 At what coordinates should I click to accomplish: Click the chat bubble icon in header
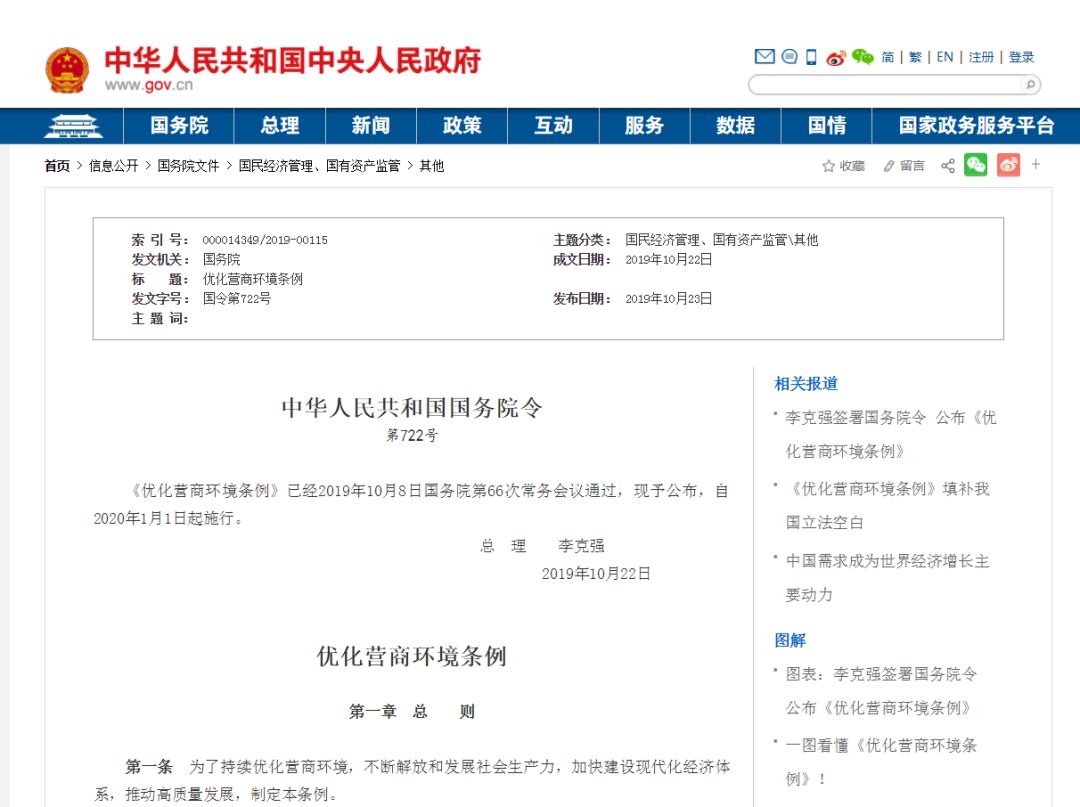pos(789,56)
